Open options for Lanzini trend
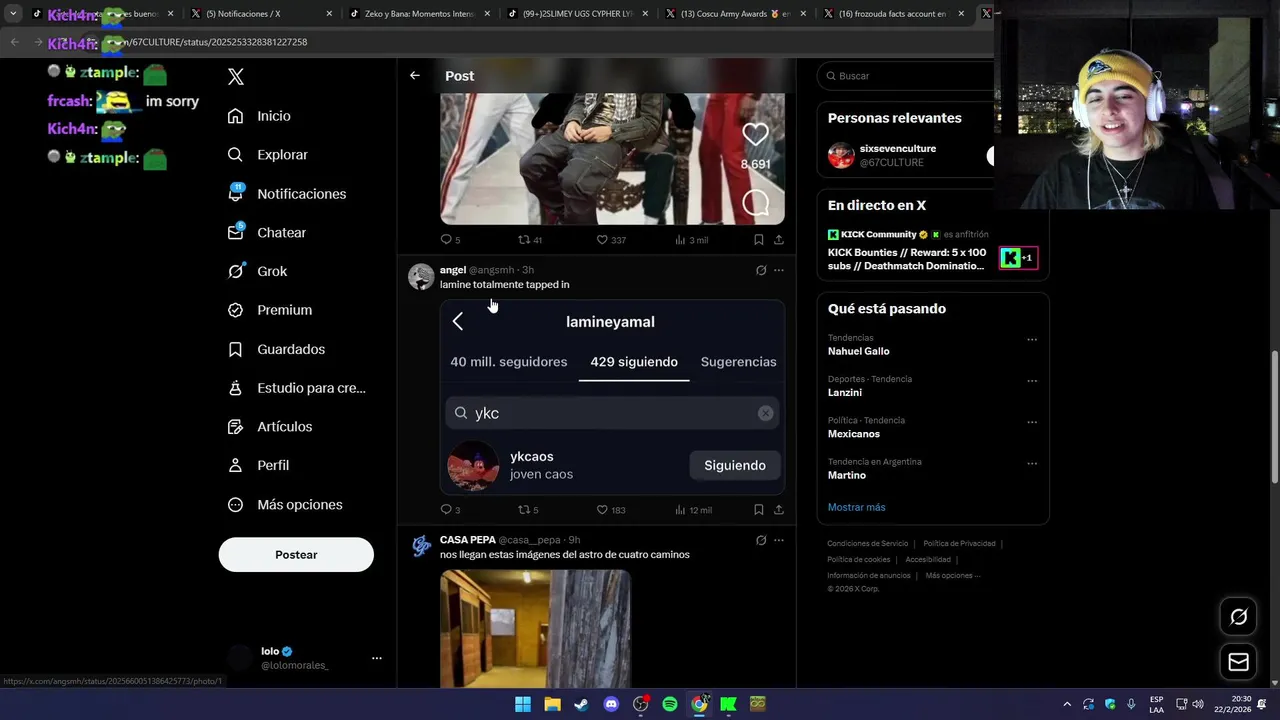1280x720 pixels. [1032, 380]
